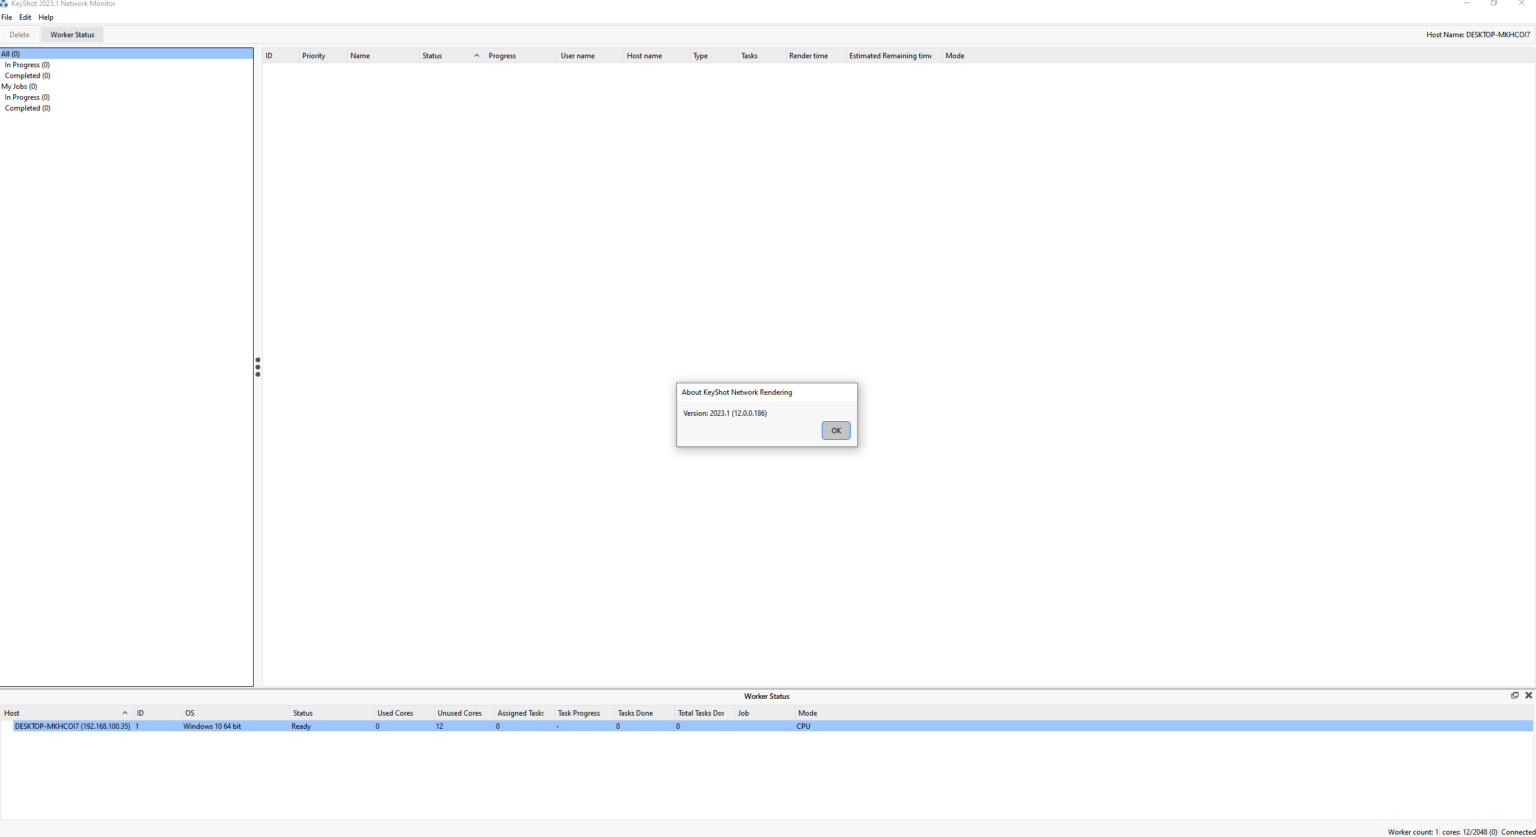Open the Help menu
The width and height of the screenshot is (1536, 837).
click(x=46, y=17)
